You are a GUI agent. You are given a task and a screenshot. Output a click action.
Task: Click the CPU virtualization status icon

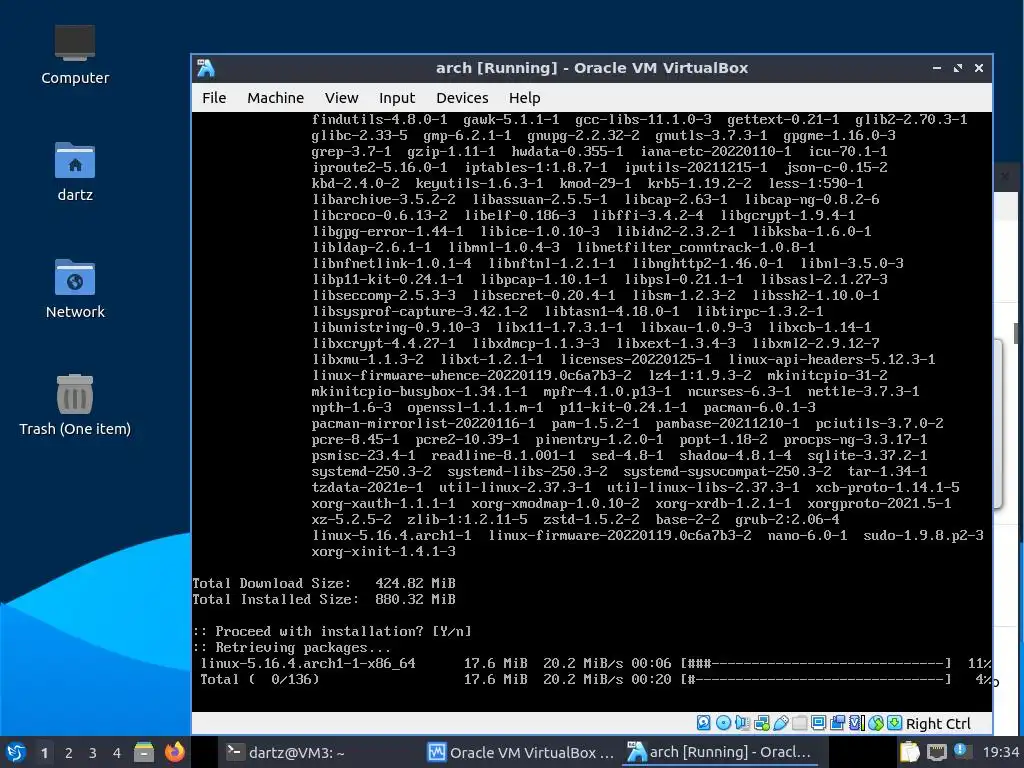[x=857, y=723]
